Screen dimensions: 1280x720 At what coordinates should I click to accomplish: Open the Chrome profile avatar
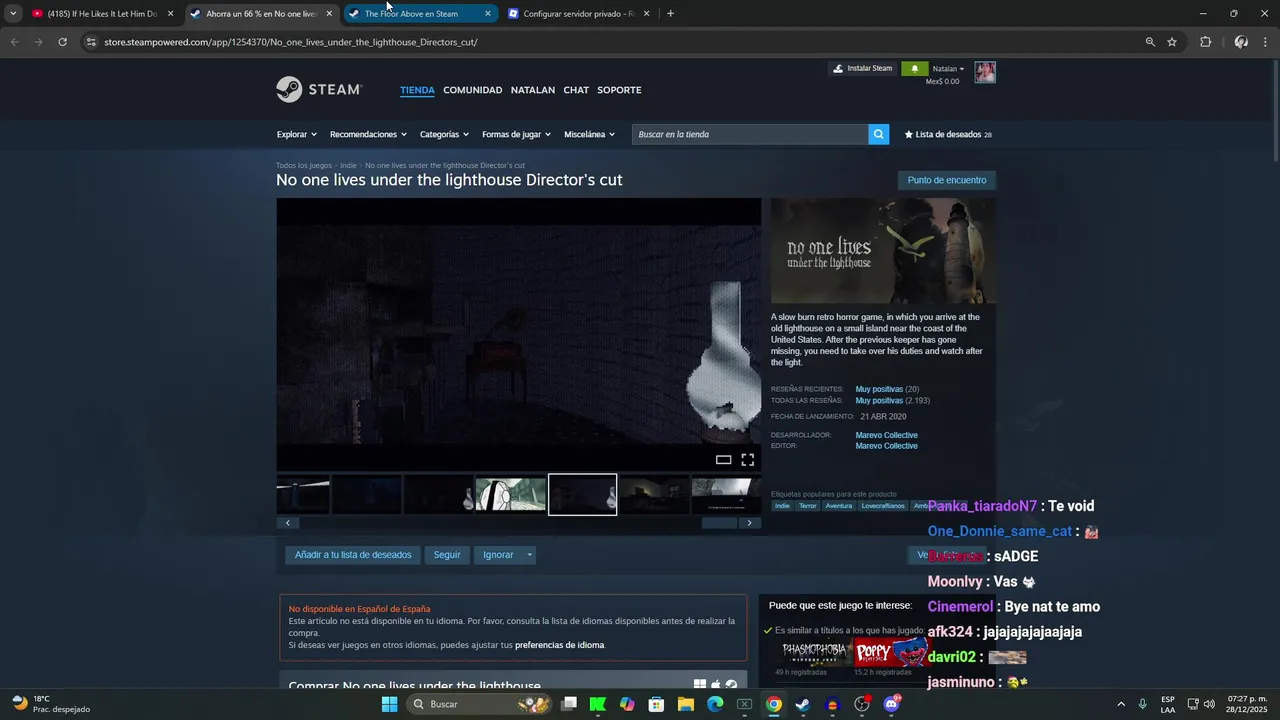coord(1241,42)
